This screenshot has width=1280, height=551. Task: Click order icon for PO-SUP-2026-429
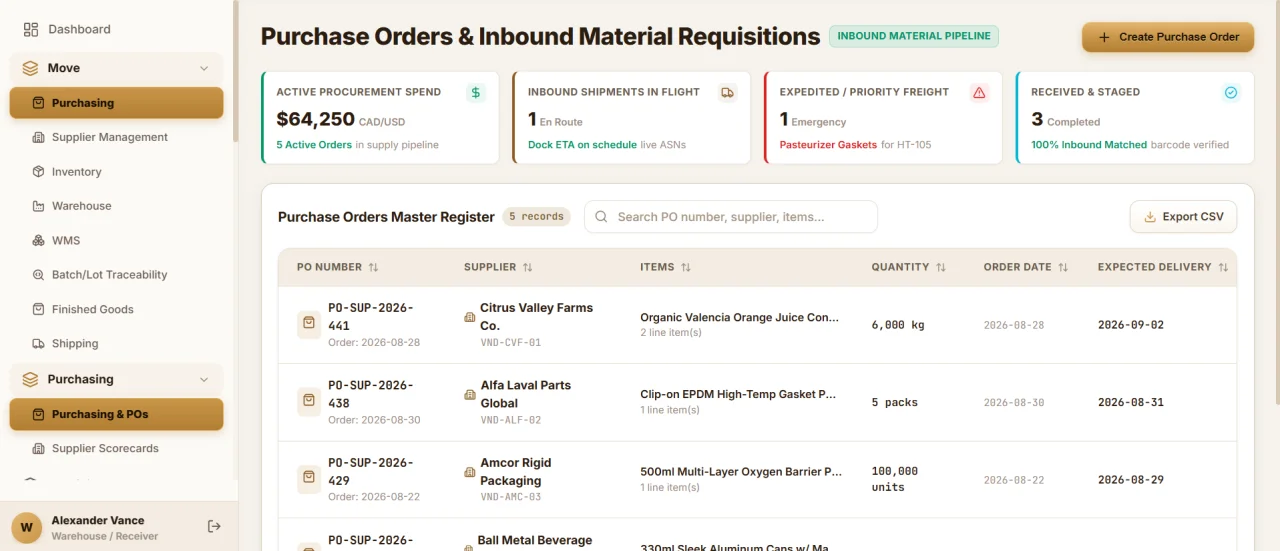(309, 480)
